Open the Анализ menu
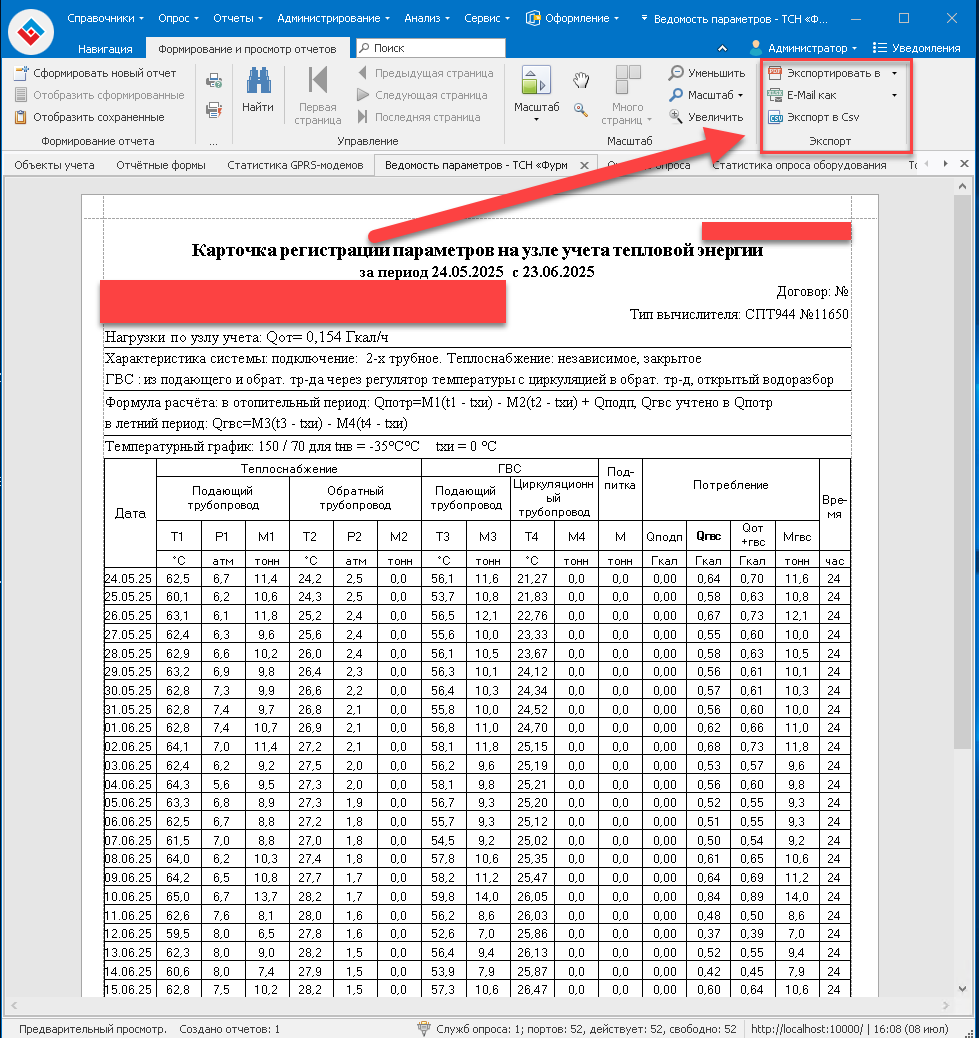Viewport: 979px width, 1038px height. (427, 19)
